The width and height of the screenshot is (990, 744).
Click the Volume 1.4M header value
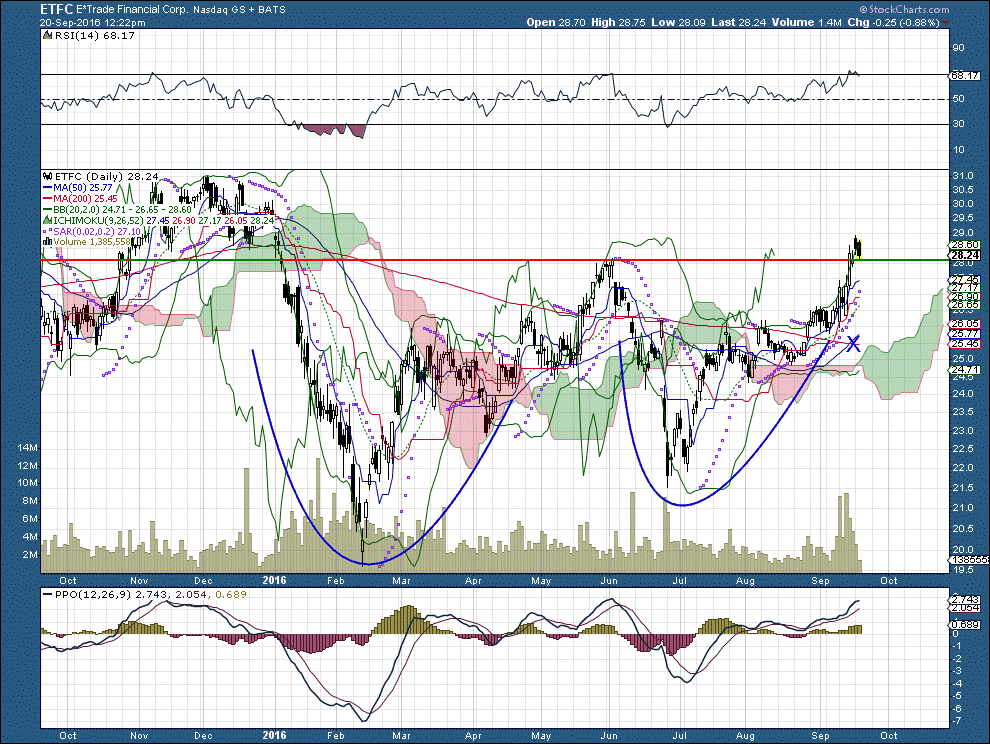coord(806,22)
